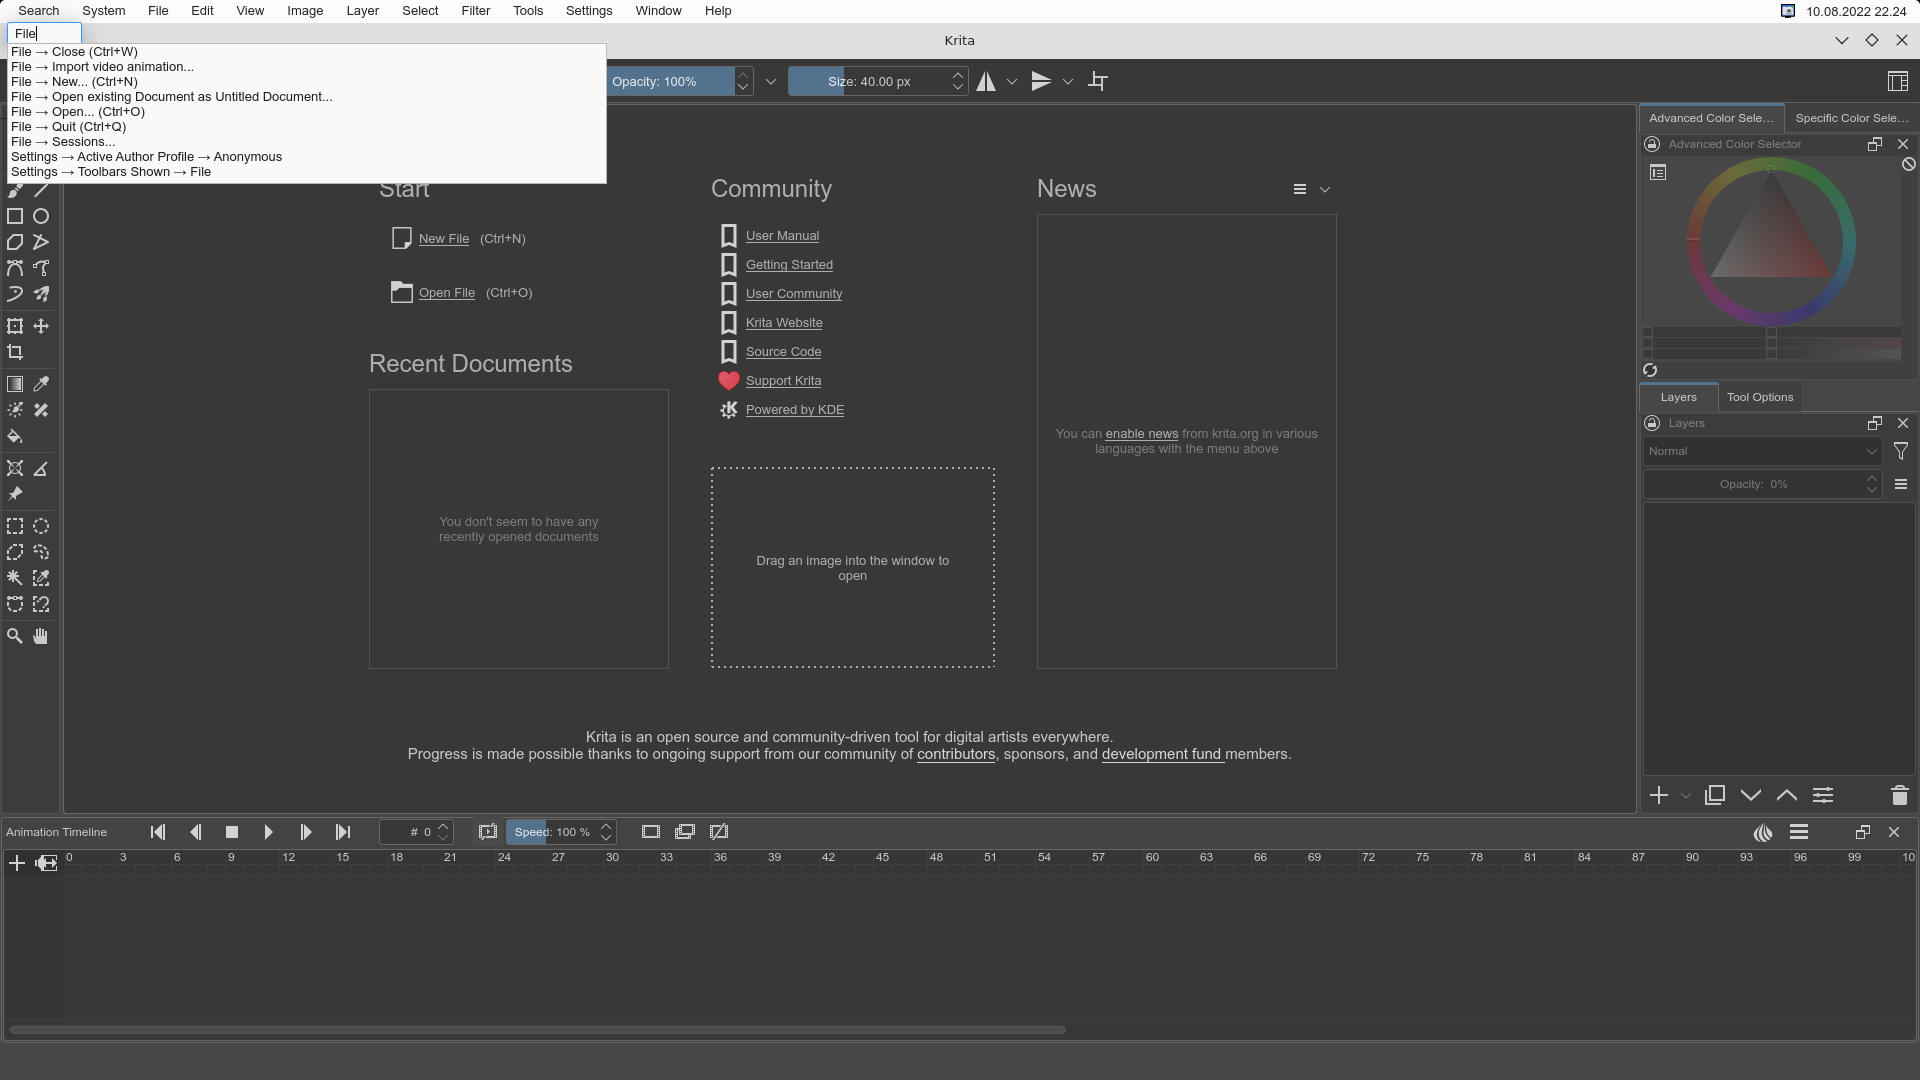Screen dimensions: 1920x1080
Task: Pick a color with the Color Sampler tool
Action: (41, 383)
